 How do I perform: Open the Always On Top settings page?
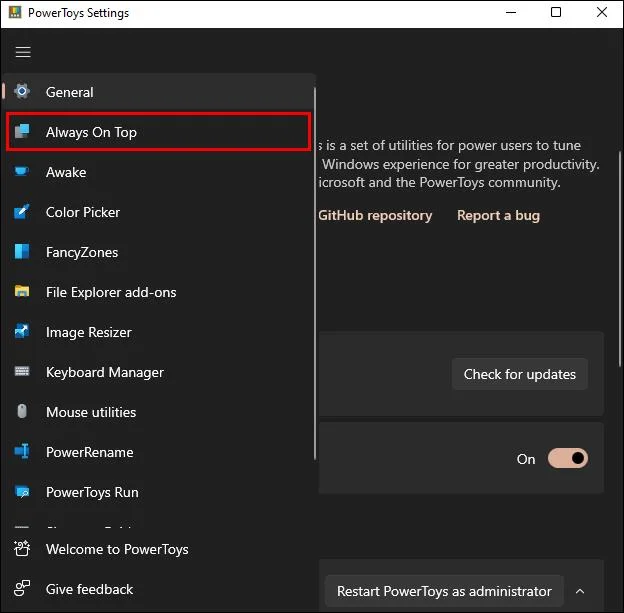coord(158,132)
